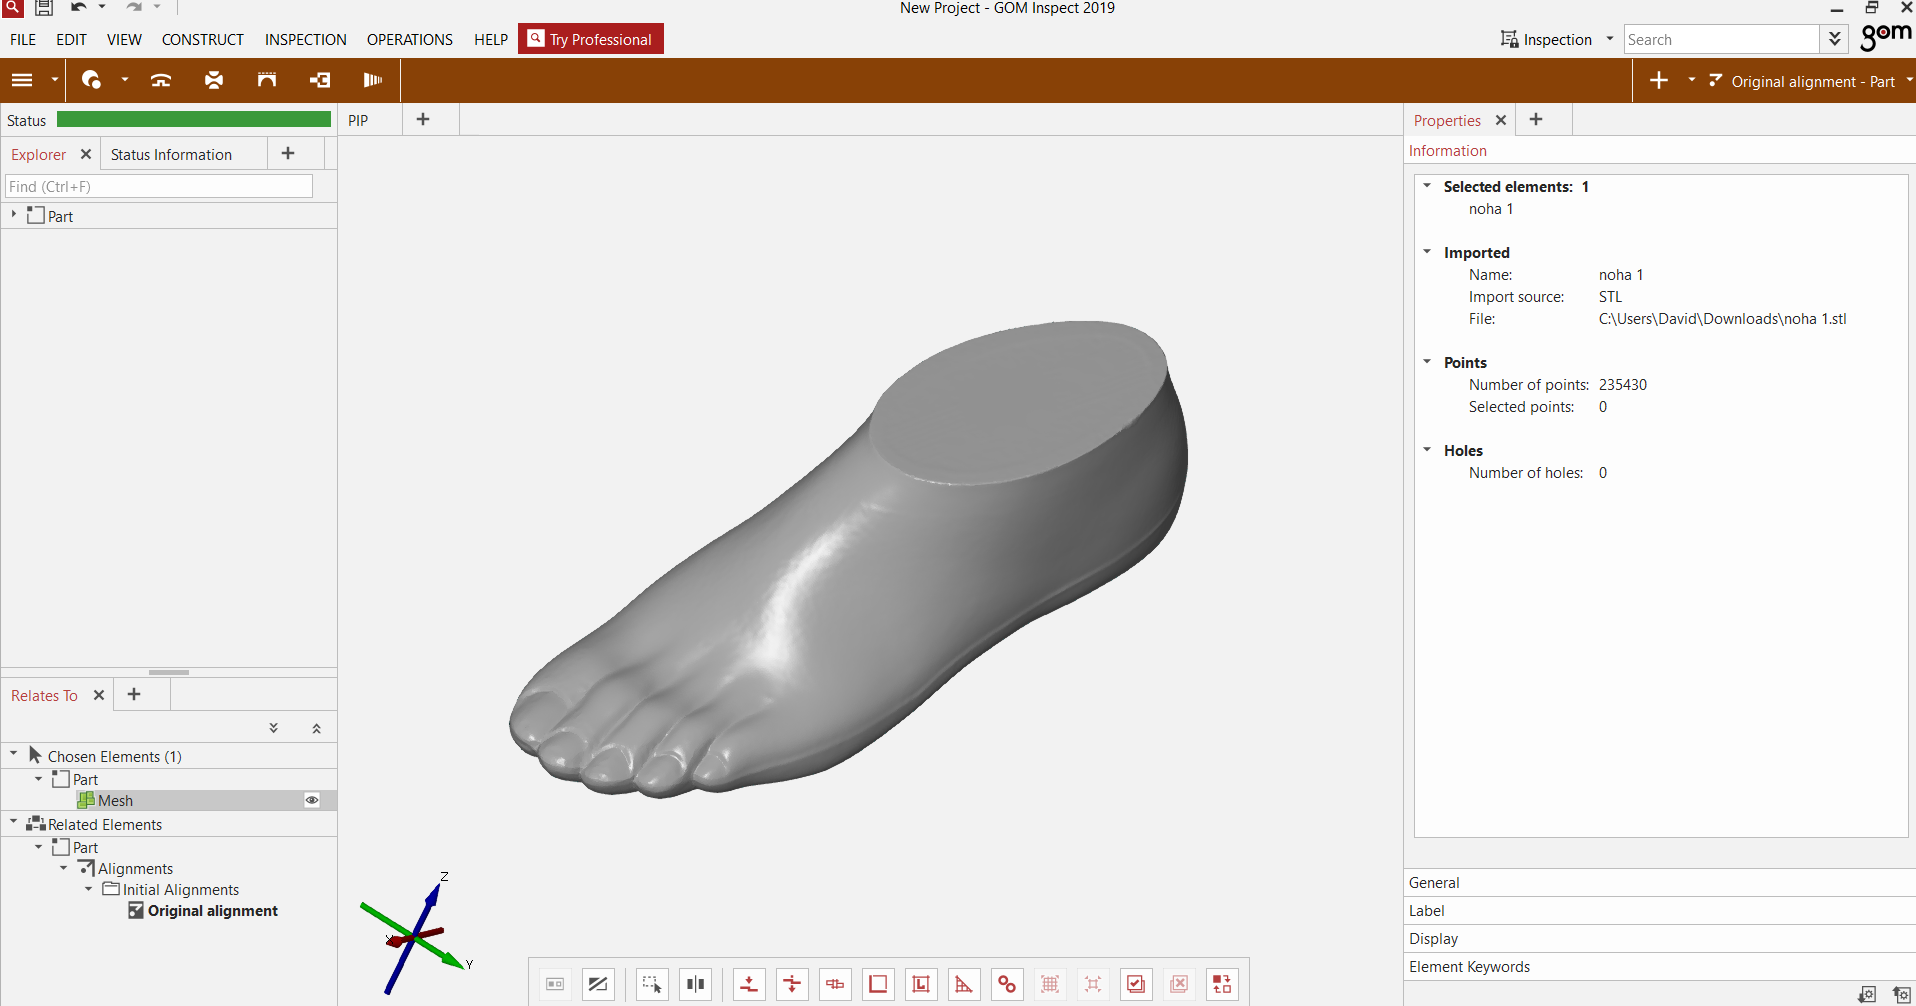Collapse the Chosen Elements tree group
The height and width of the screenshot is (1006, 1916).
pos(14,754)
